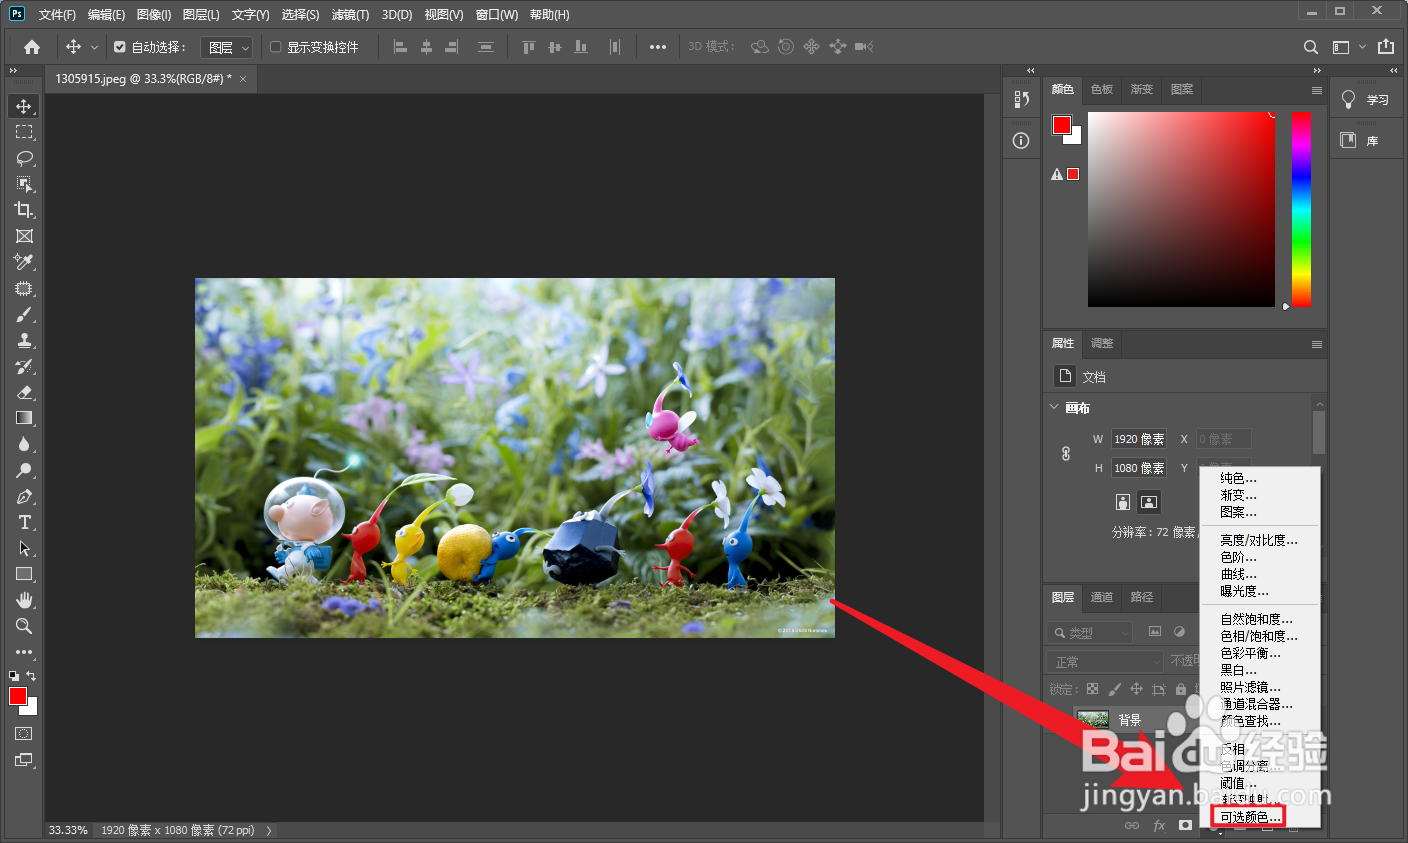This screenshot has height=843, width=1408.
Task: Select the Eyedropper tool
Action: point(24,262)
